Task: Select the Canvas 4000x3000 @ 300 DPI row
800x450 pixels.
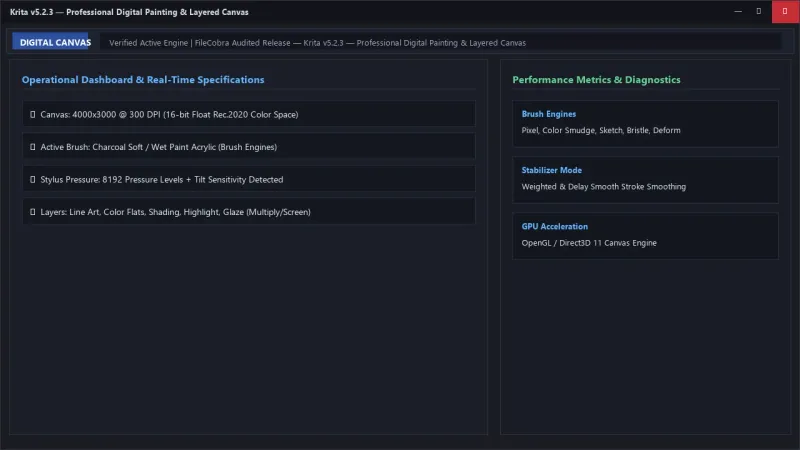Action: coord(249,114)
